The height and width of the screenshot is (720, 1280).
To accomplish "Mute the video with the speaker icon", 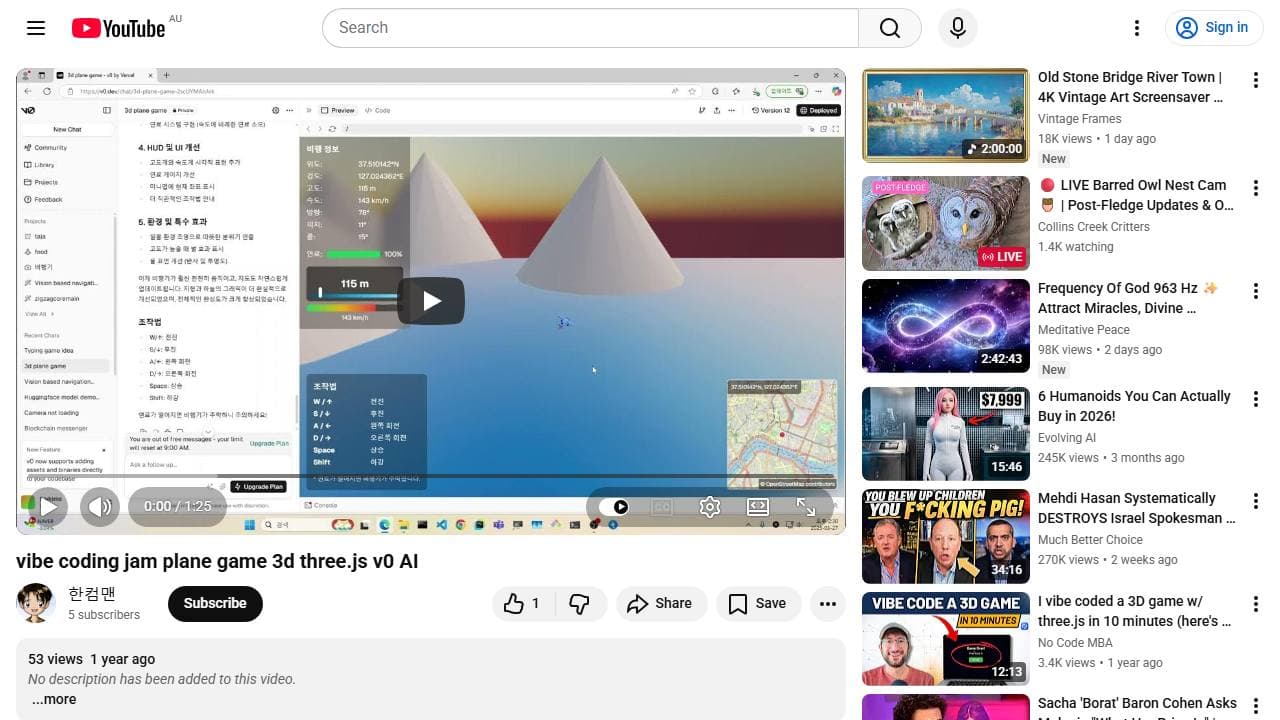I will (x=100, y=507).
